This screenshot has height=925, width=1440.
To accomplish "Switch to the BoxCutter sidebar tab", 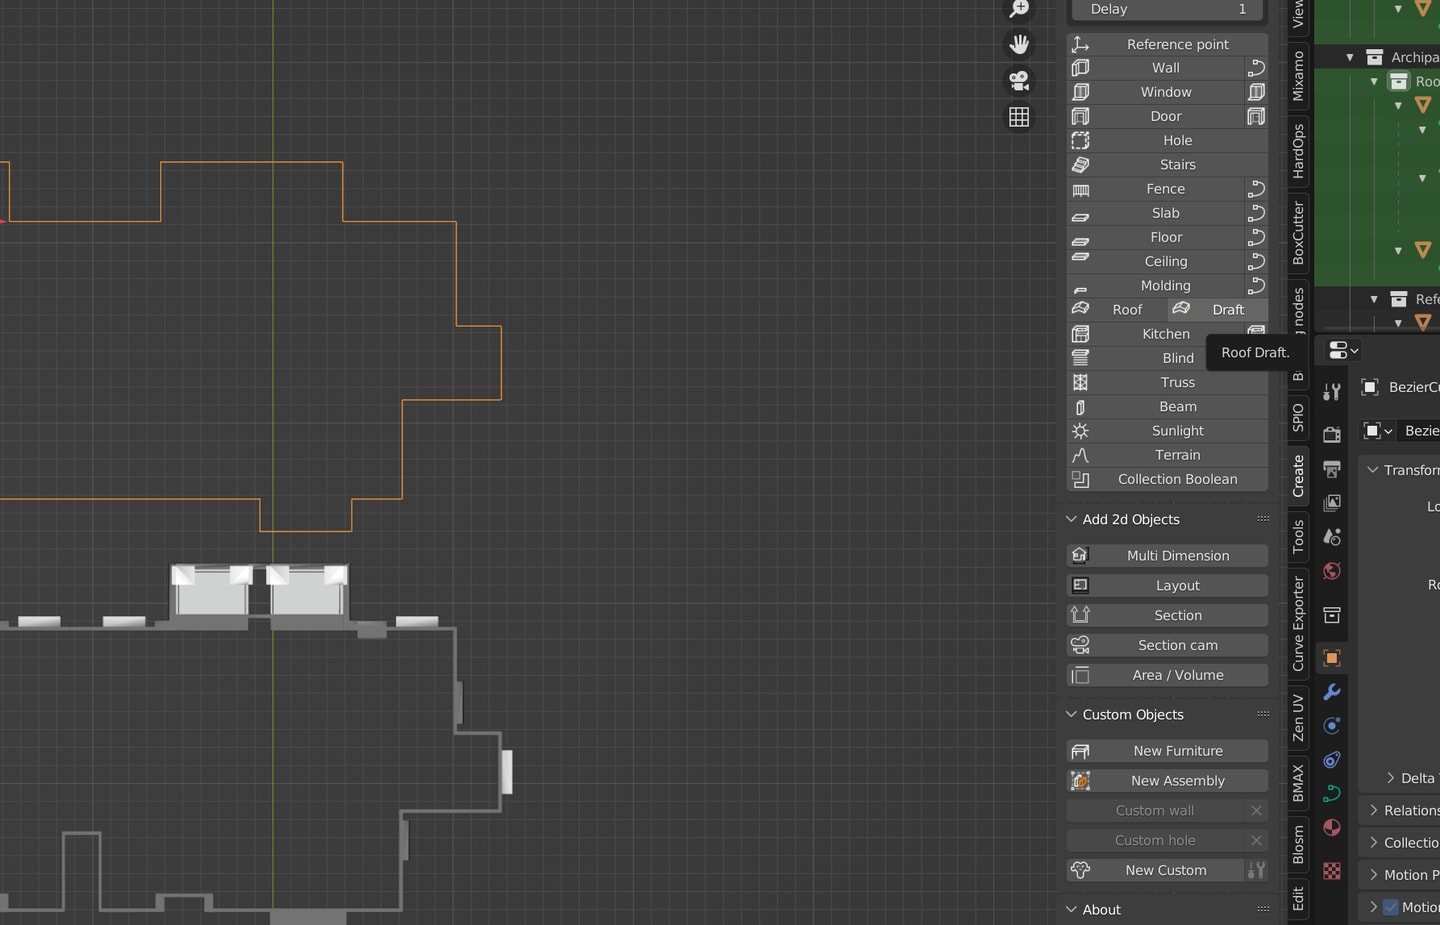I will (x=1298, y=233).
